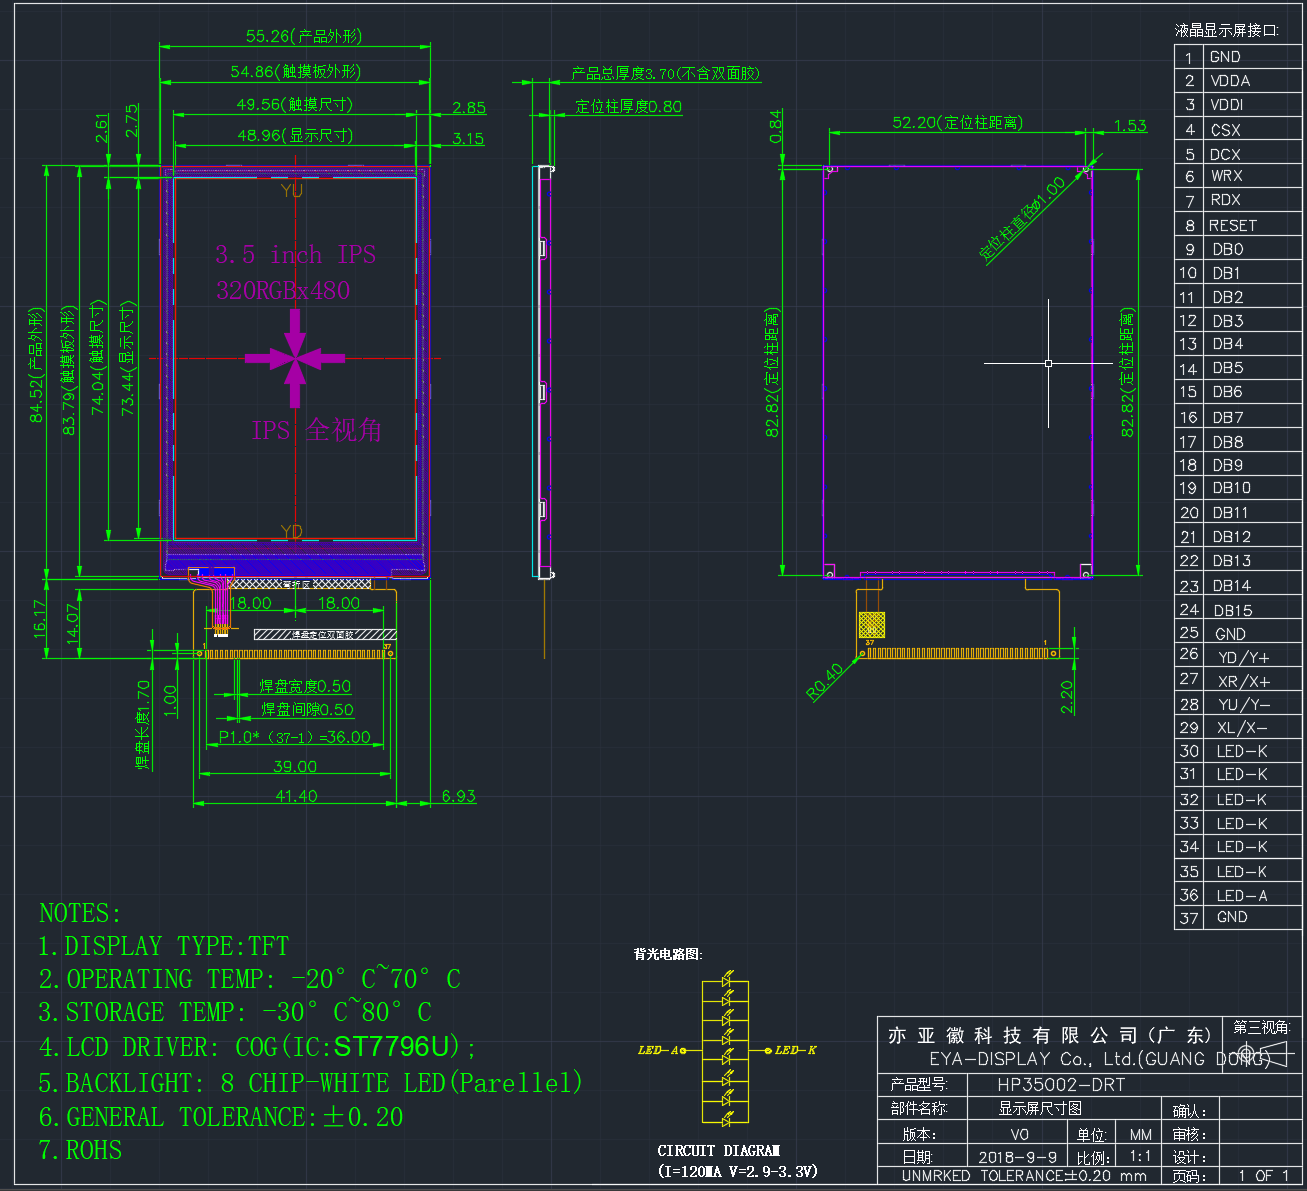Select pin 8 RESET table row
The image size is (1307, 1191).
click(x=1238, y=226)
